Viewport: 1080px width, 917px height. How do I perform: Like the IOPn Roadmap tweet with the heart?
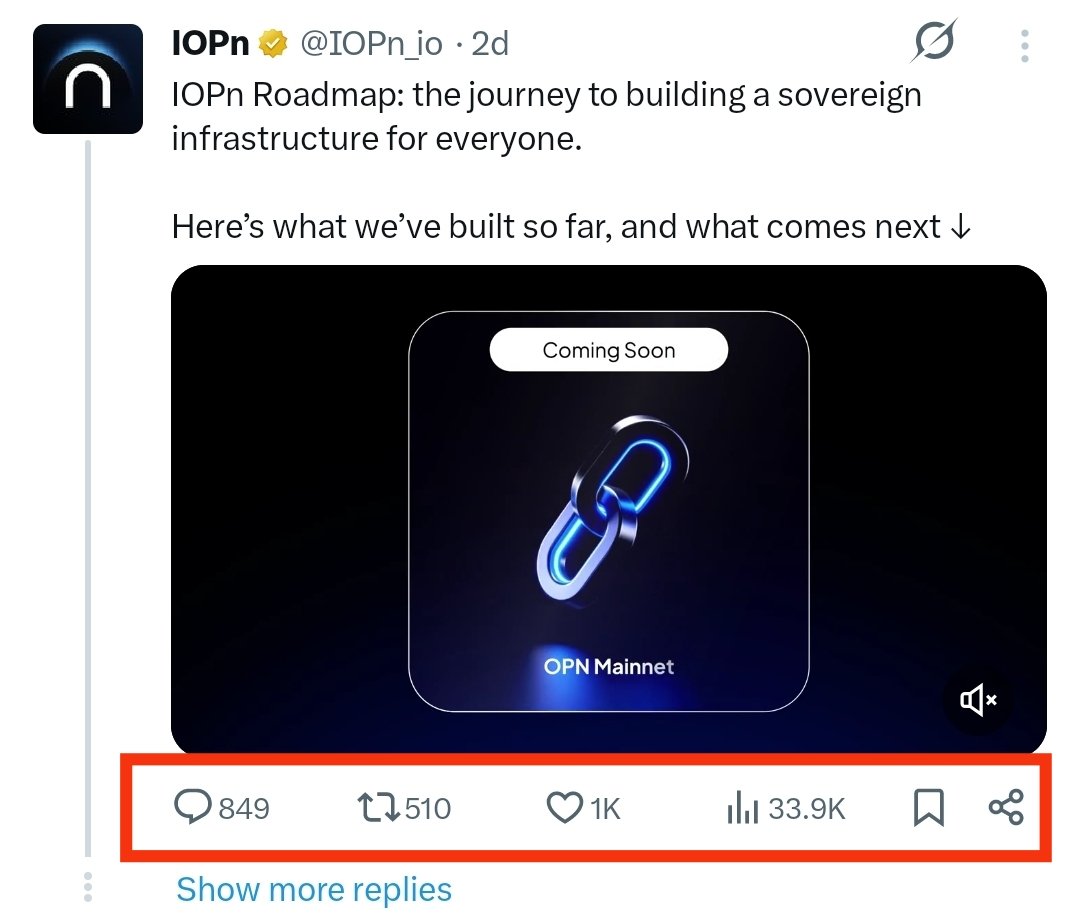[x=565, y=807]
